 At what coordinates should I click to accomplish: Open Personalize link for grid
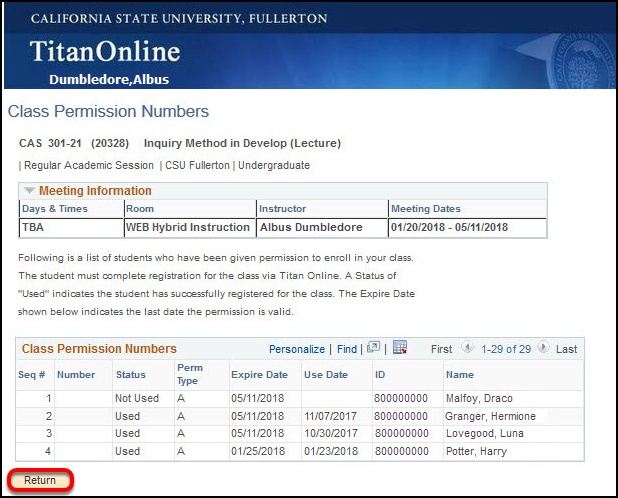(x=297, y=349)
